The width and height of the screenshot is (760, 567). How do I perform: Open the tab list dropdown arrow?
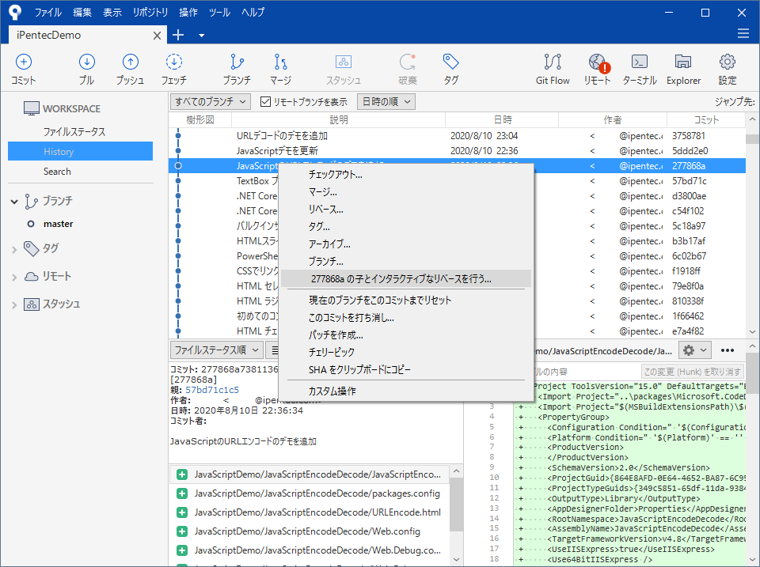(202, 35)
